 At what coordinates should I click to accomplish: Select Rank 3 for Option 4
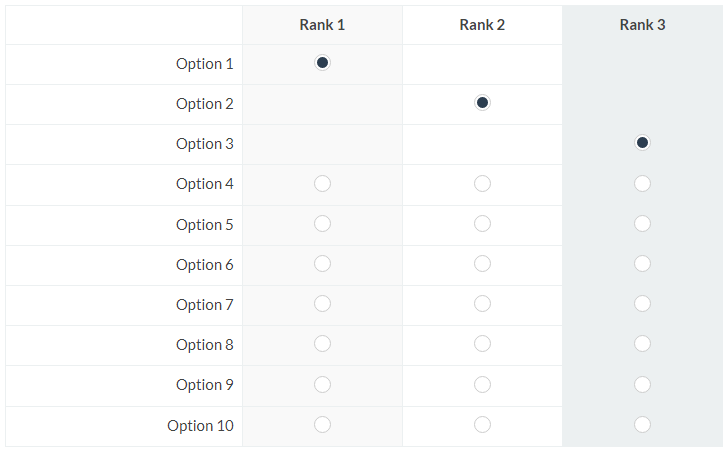(643, 184)
